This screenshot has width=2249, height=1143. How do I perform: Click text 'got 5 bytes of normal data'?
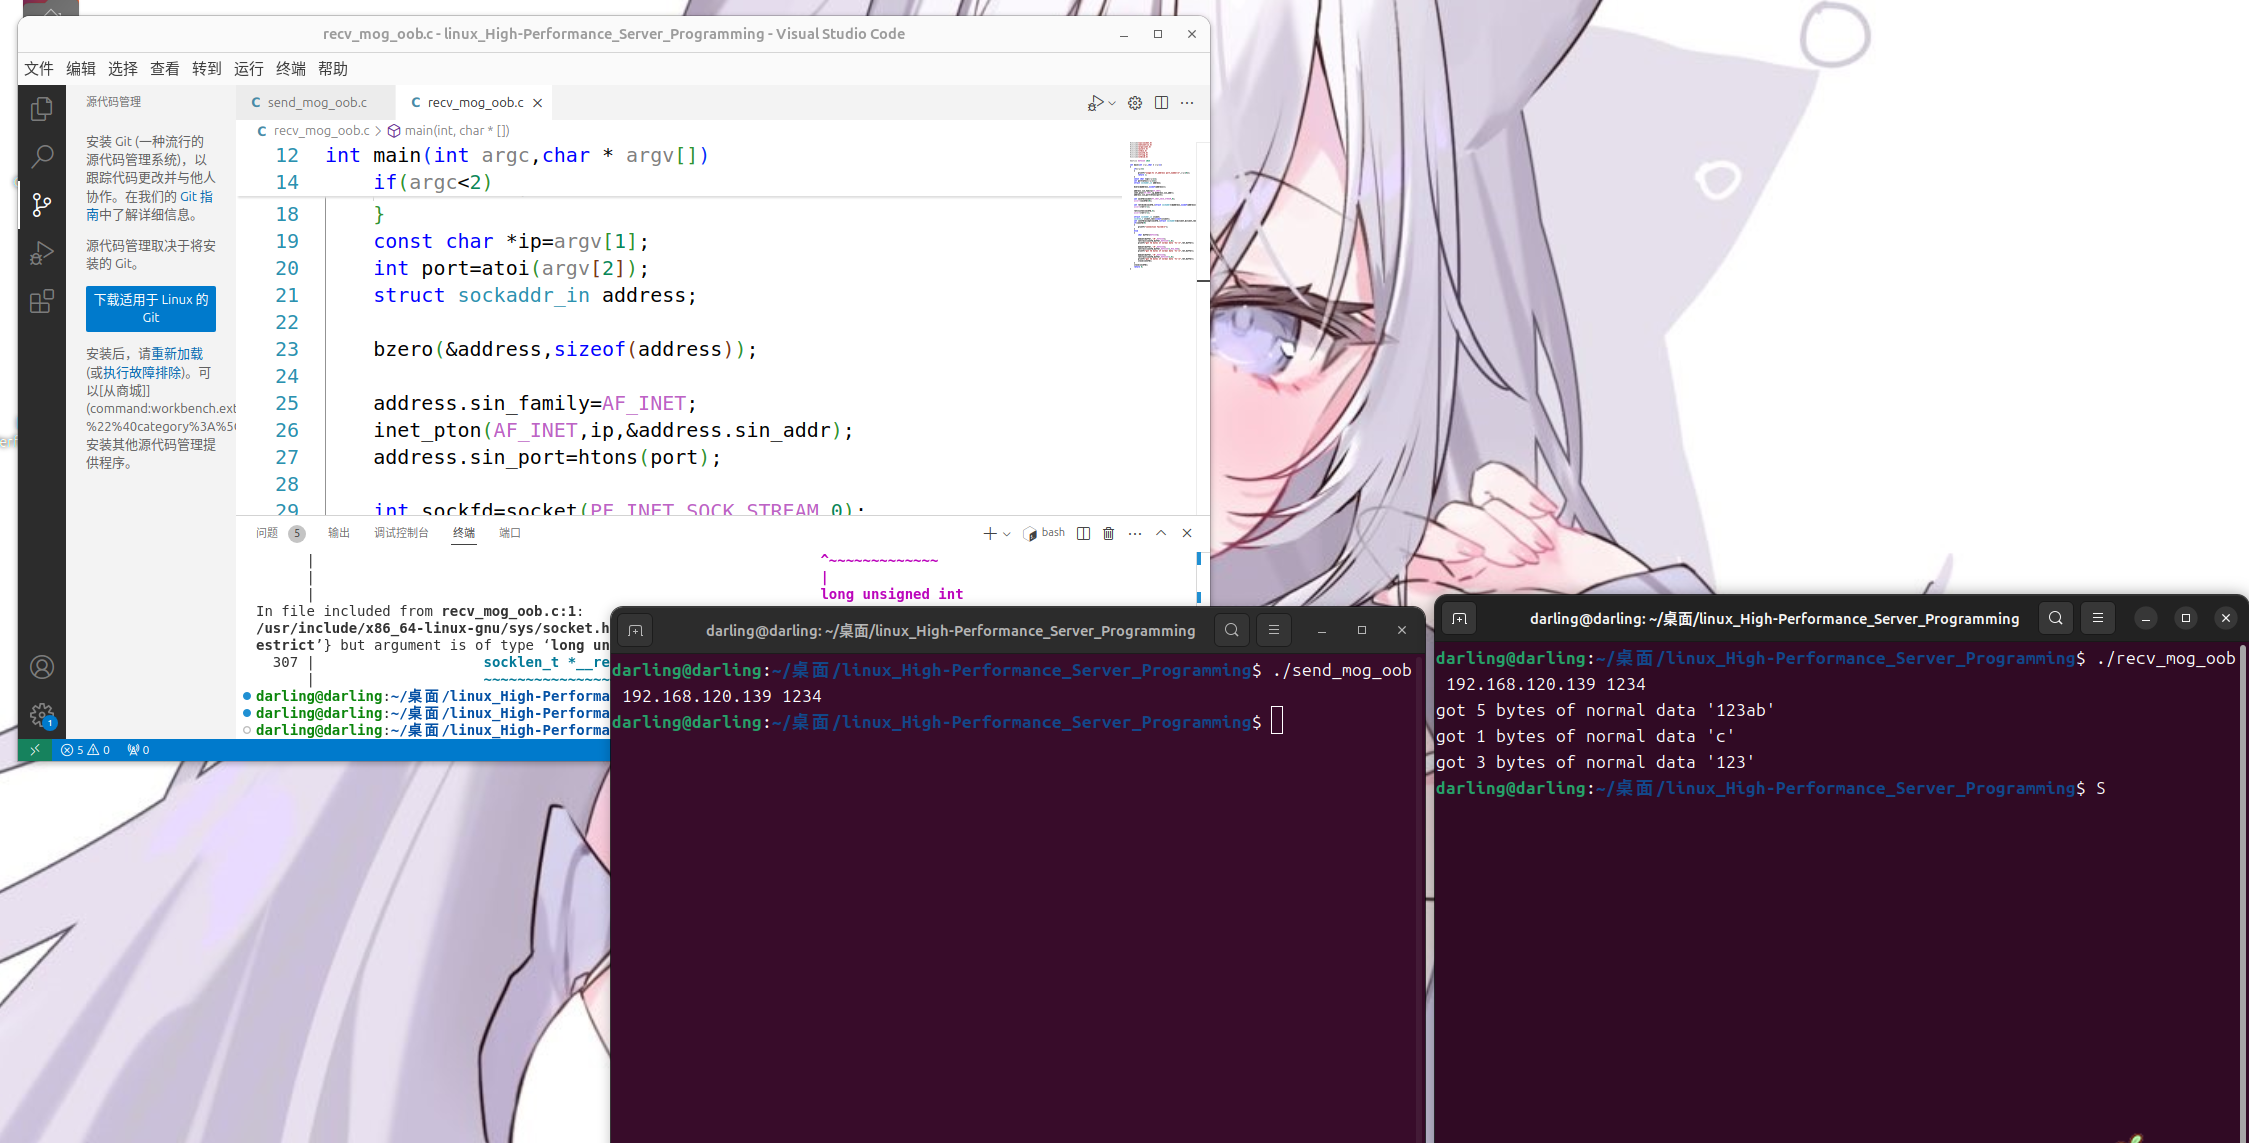click(1566, 710)
